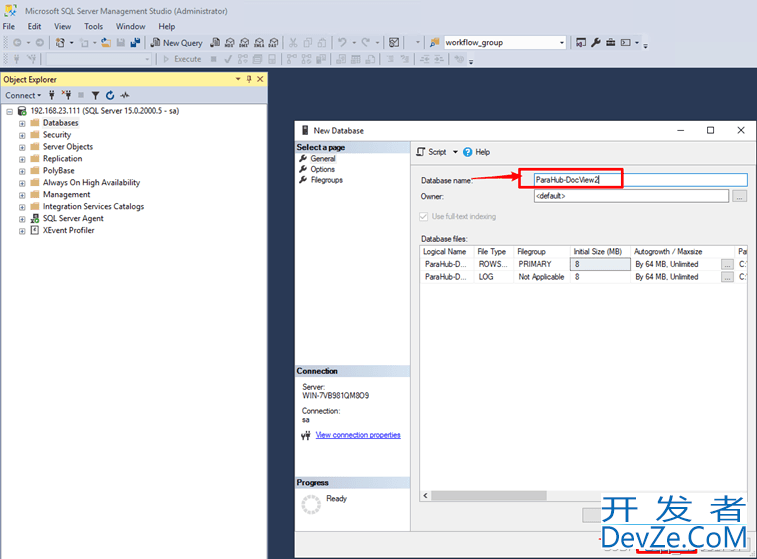
Task: Pin the Object Explorer panel
Action: pyautogui.click(x=249, y=79)
